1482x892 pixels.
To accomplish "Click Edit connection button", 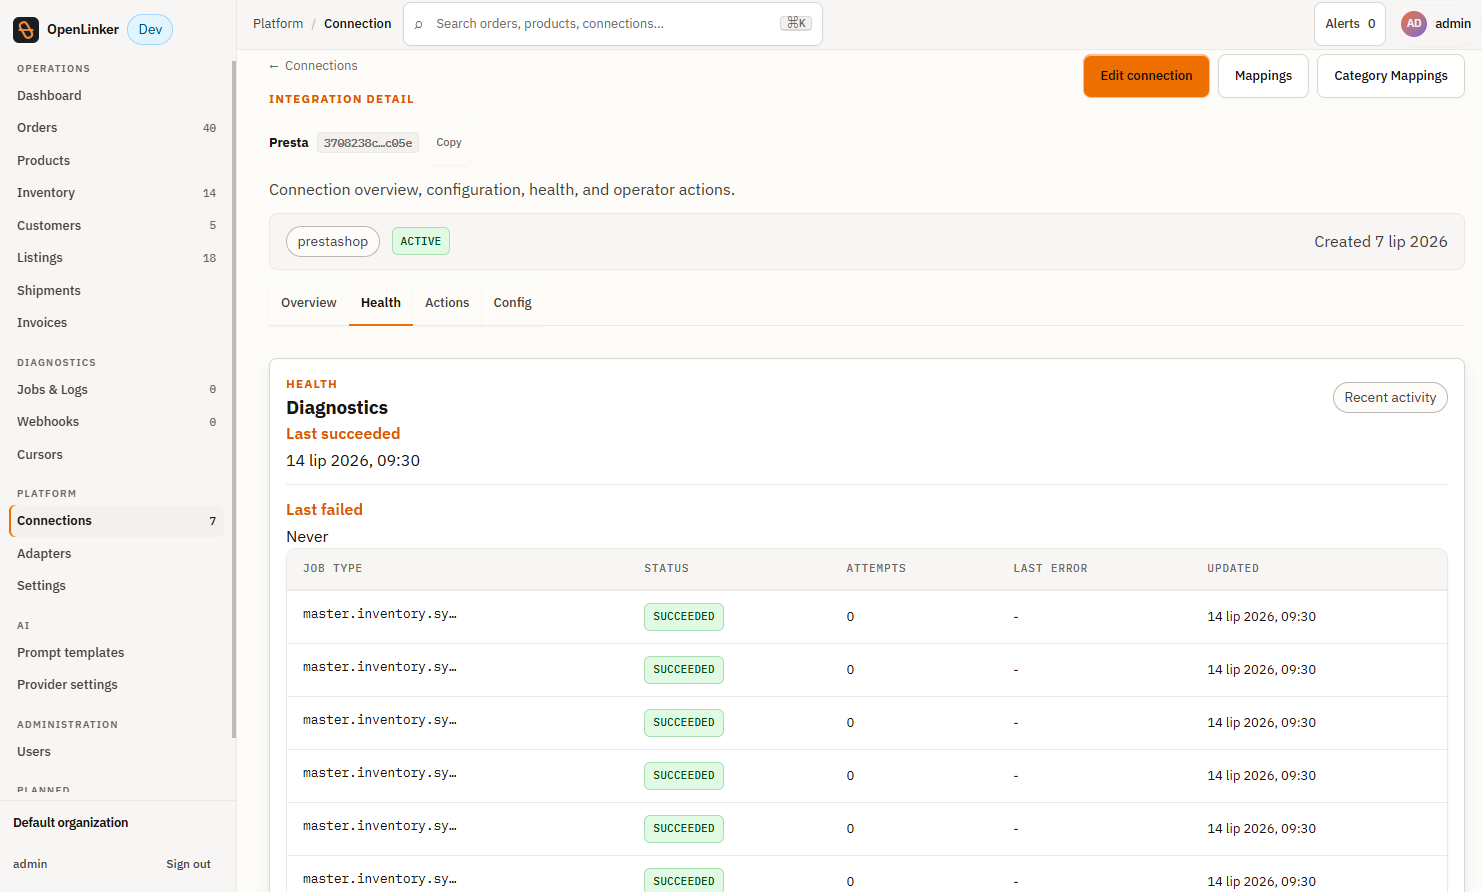I will pos(1146,76).
